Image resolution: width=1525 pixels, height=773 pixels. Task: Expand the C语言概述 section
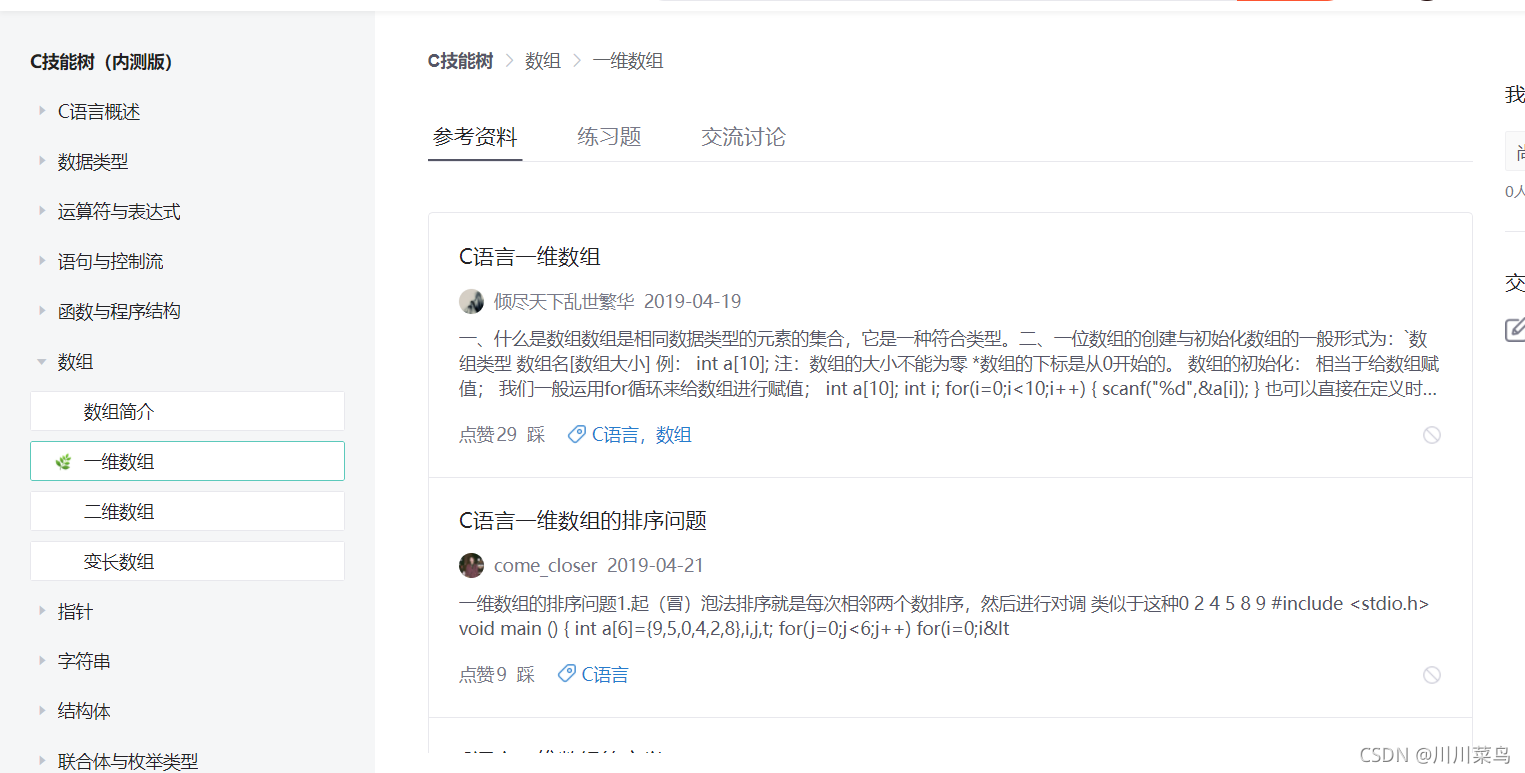click(x=42, y=111)
